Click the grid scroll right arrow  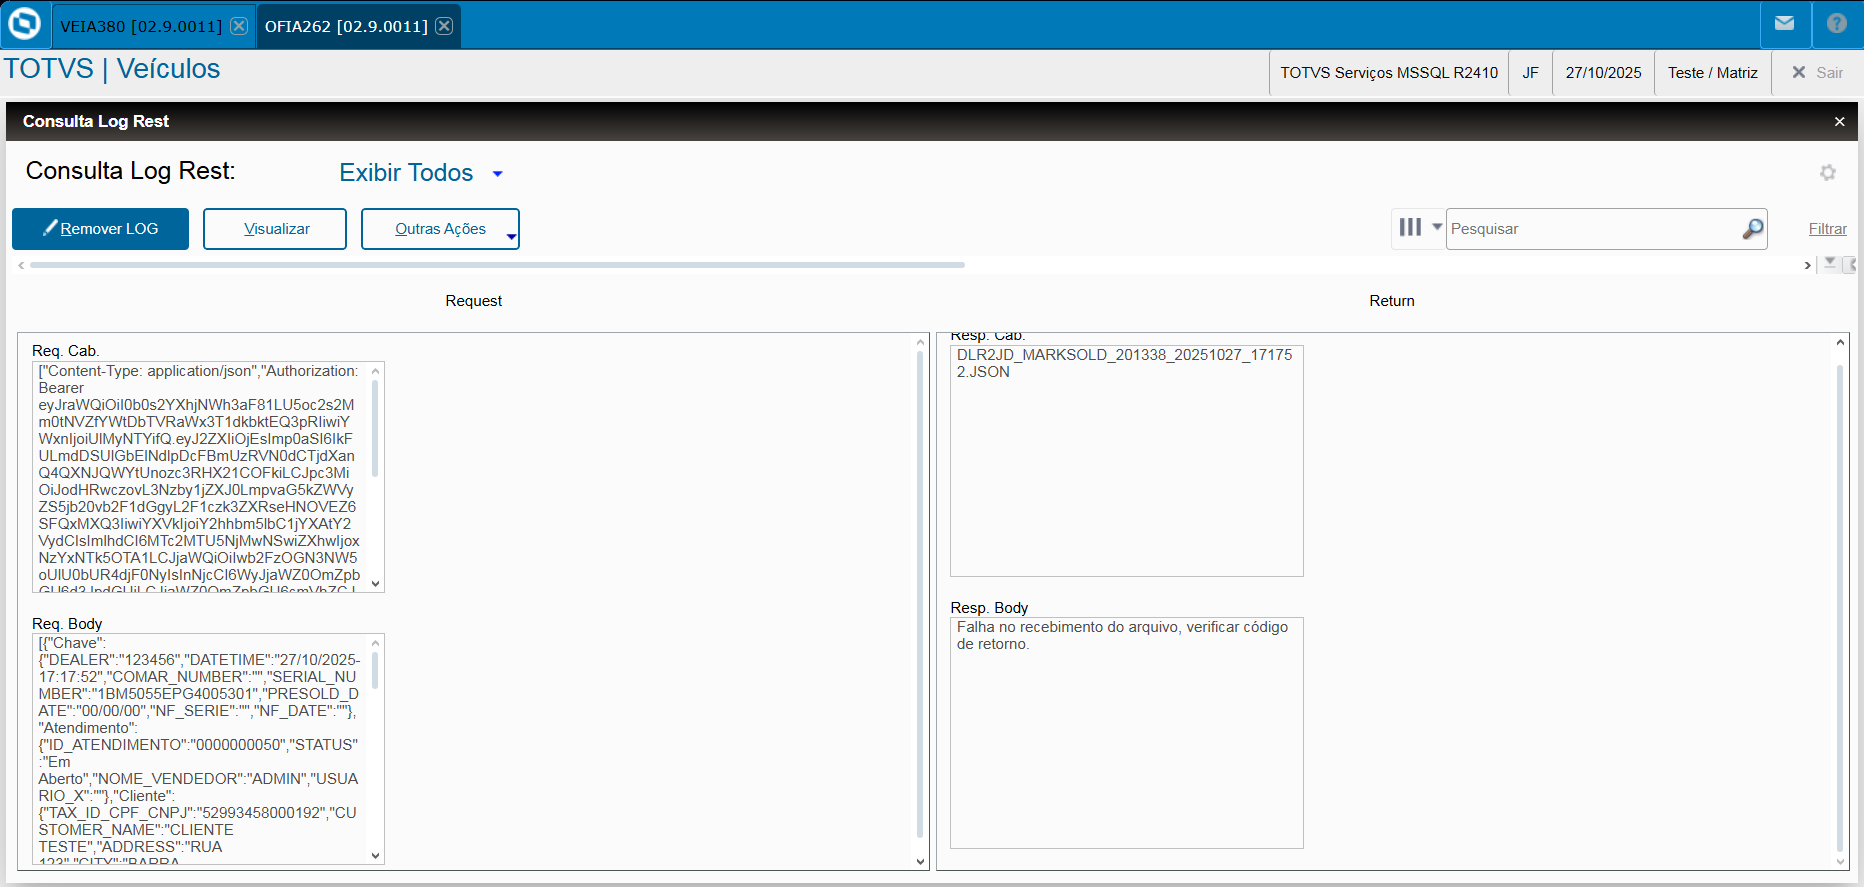pos(1807,265)
